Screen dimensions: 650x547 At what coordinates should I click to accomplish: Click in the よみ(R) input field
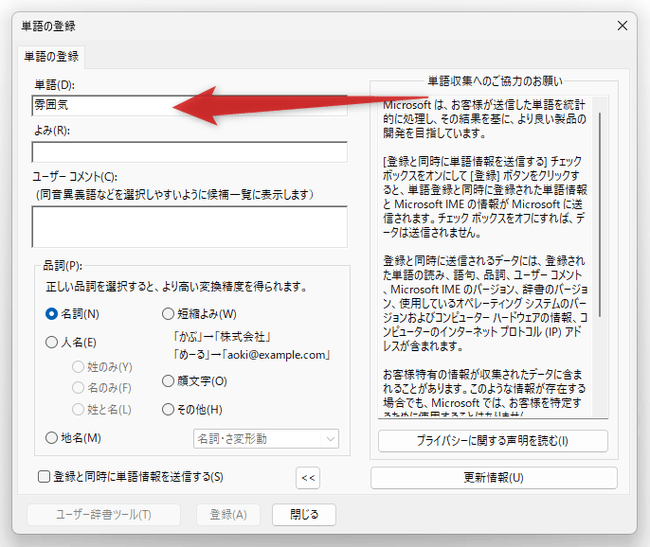pos(189,152)
